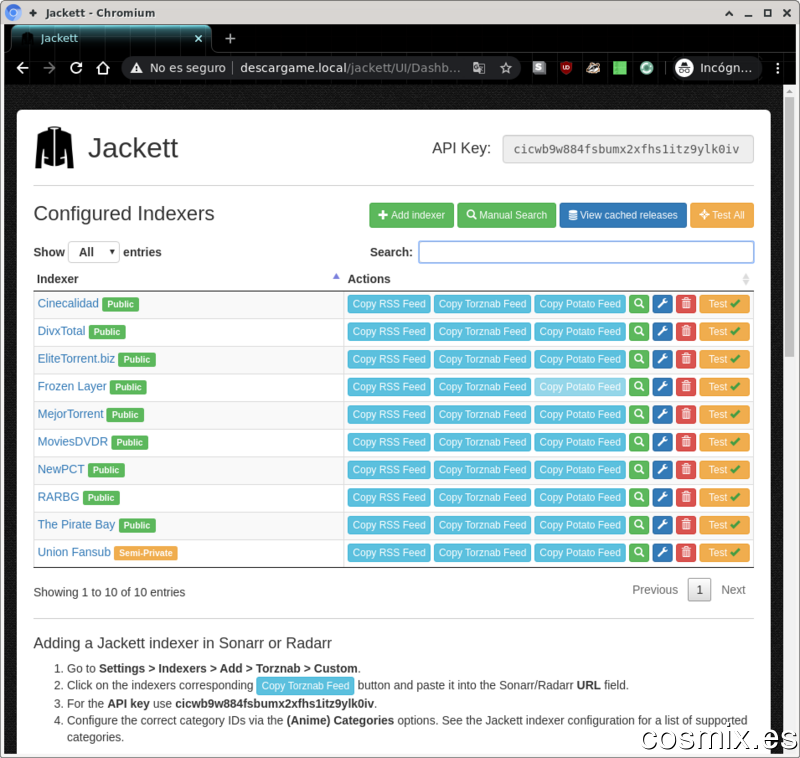Configure MejorTorrent using the wrench icon
This screenshot has height=758, width=800.
point(662,414)
